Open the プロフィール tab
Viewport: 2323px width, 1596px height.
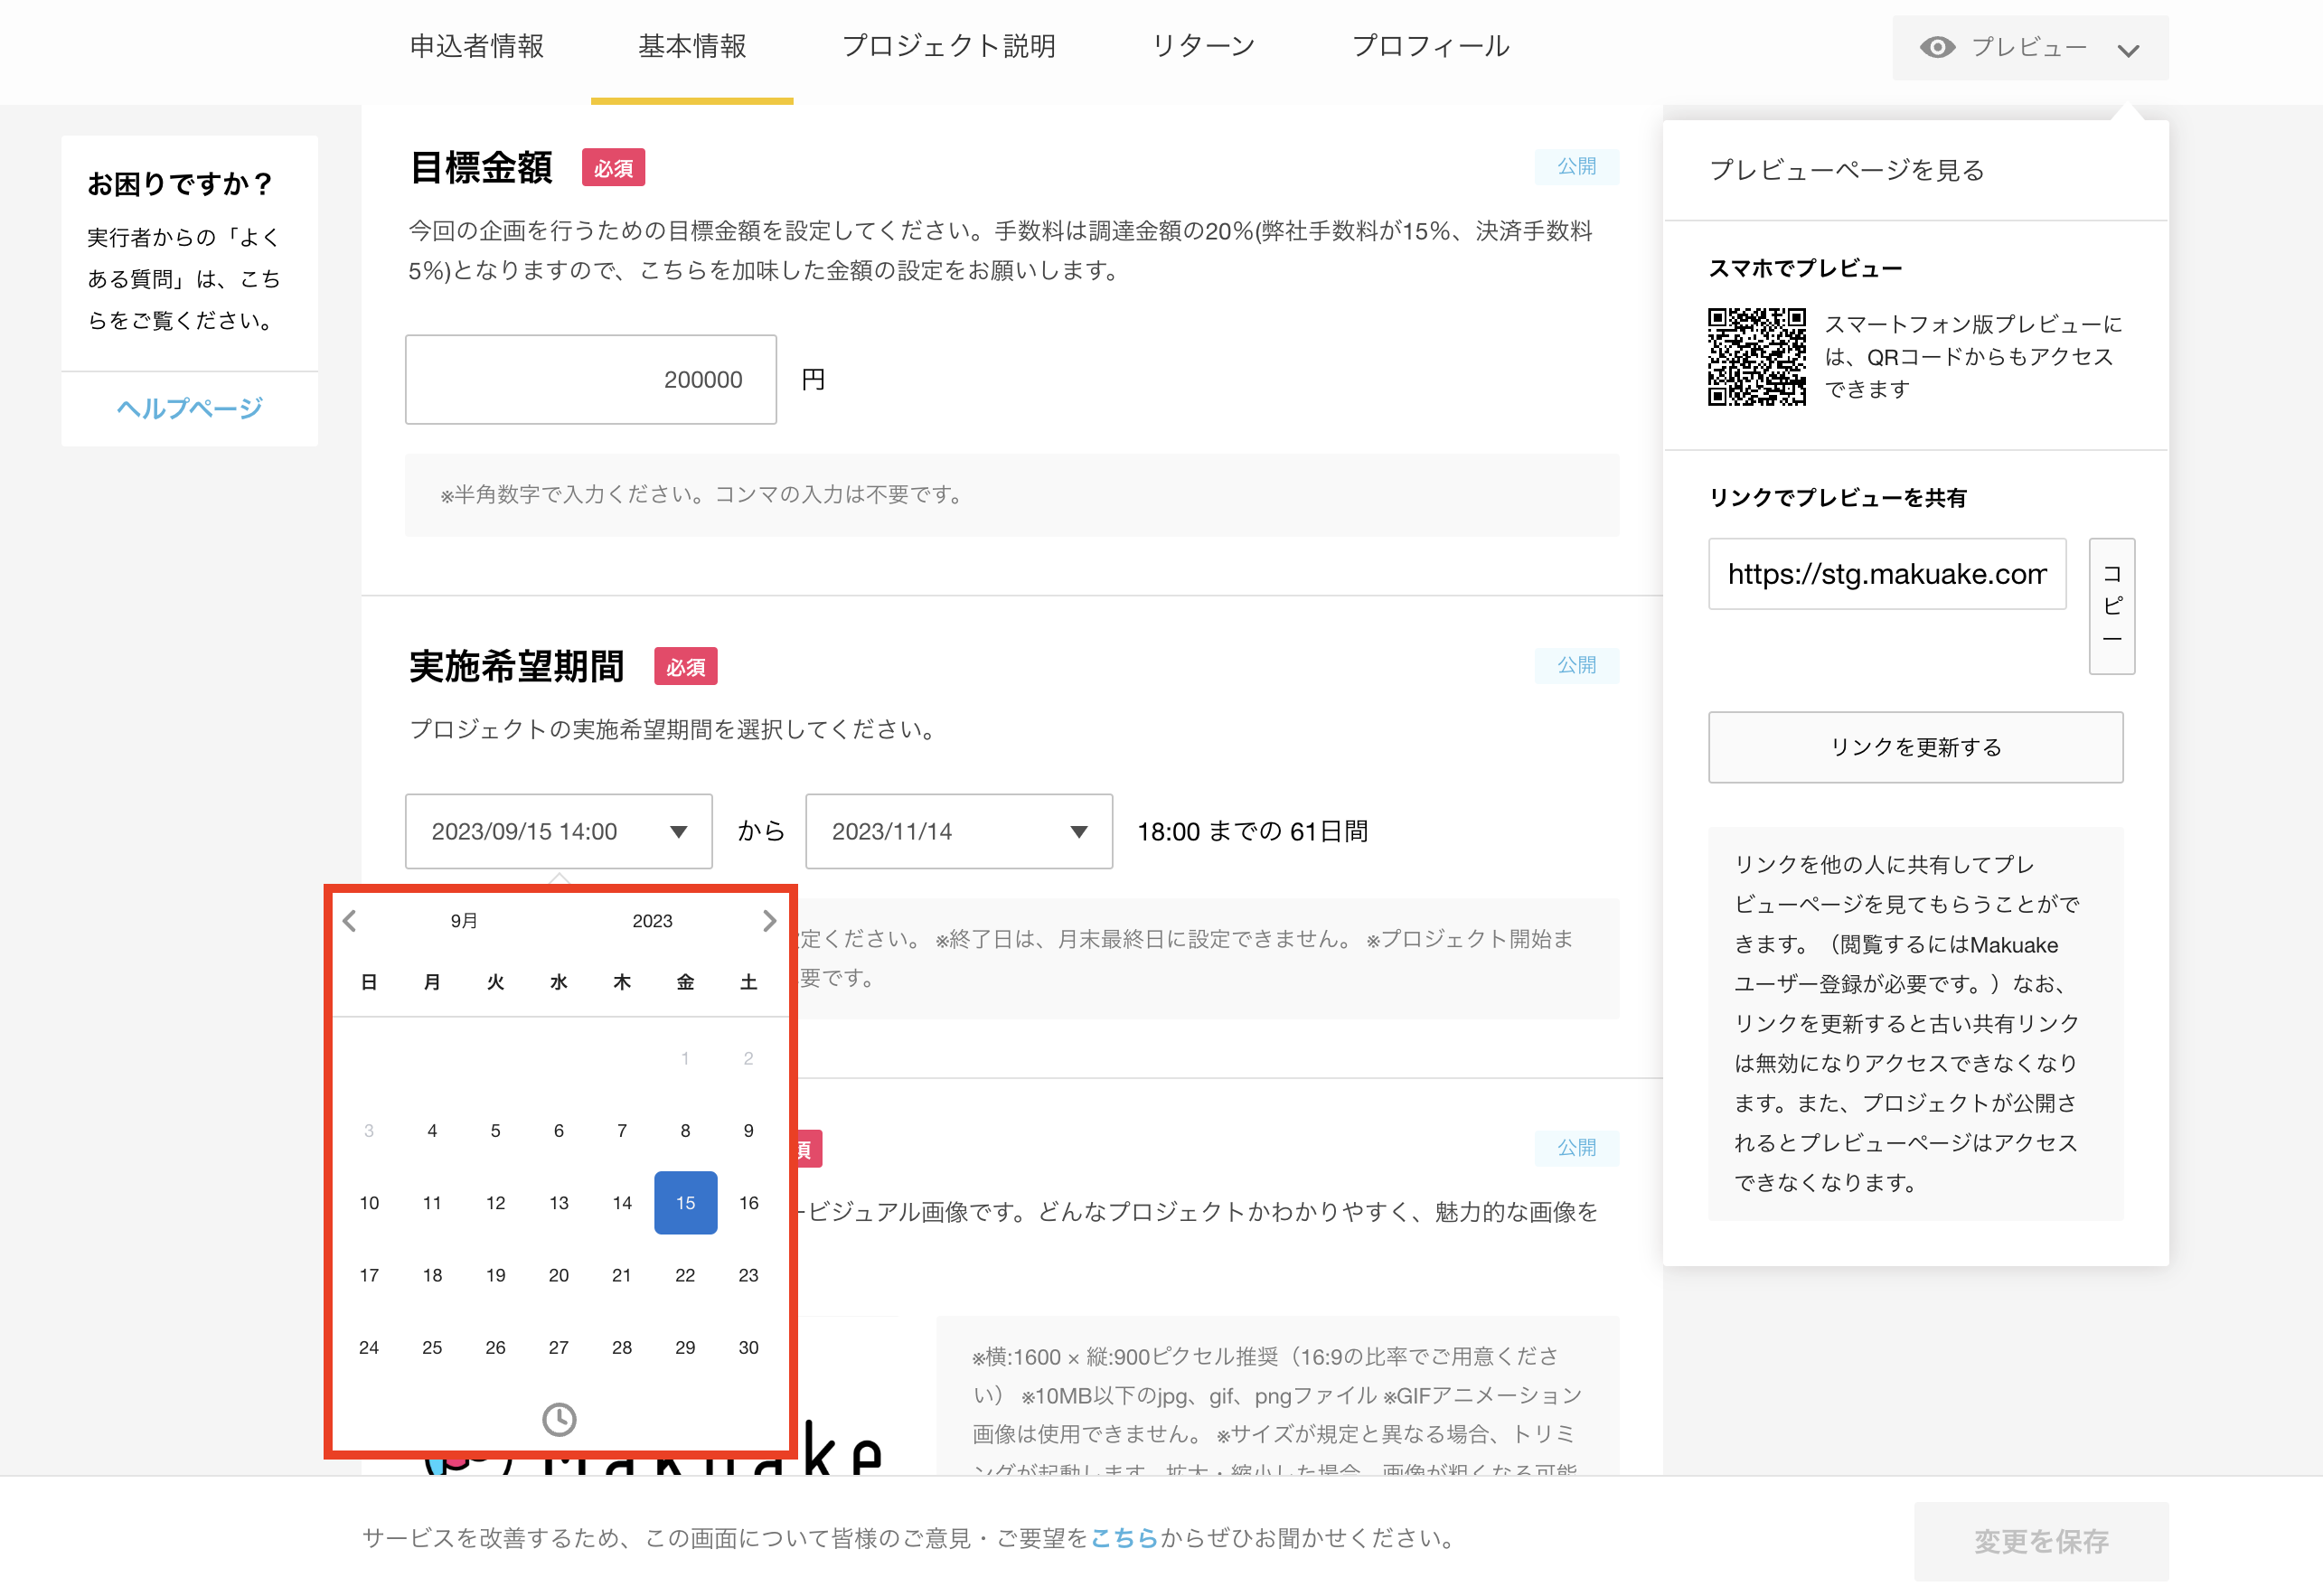[1430, 46]
